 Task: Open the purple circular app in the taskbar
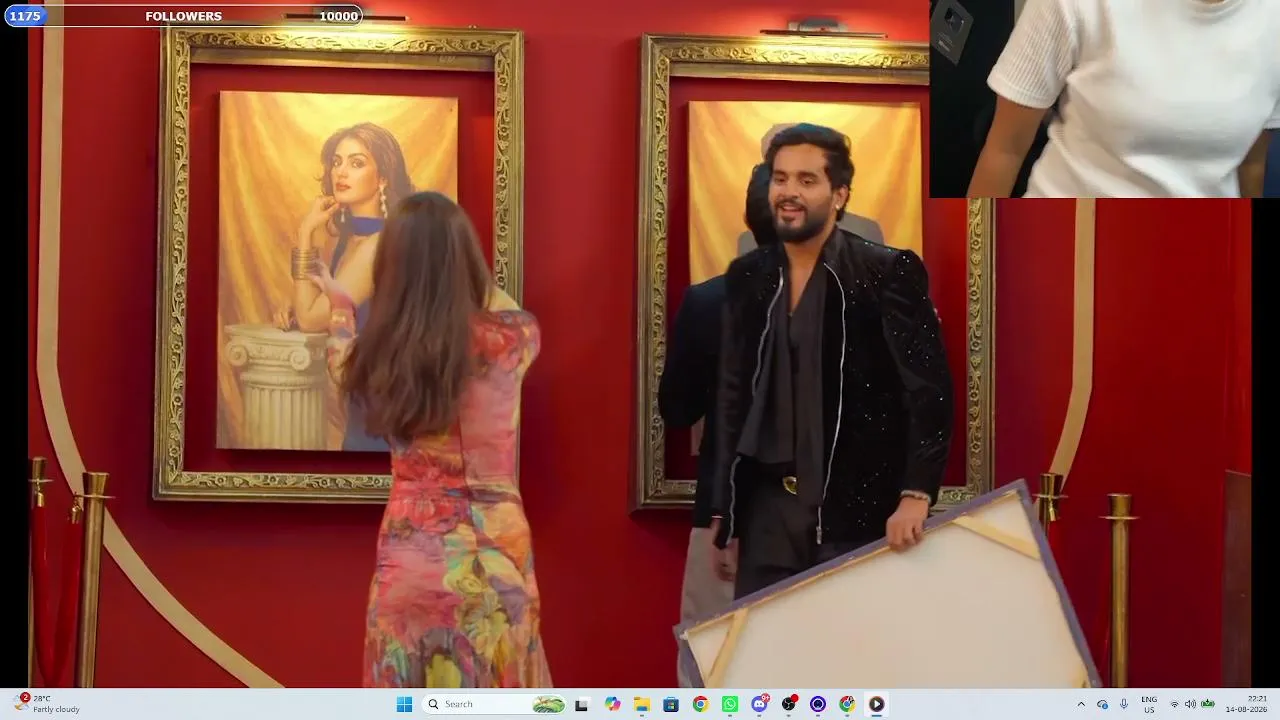(x=818, y=704)
